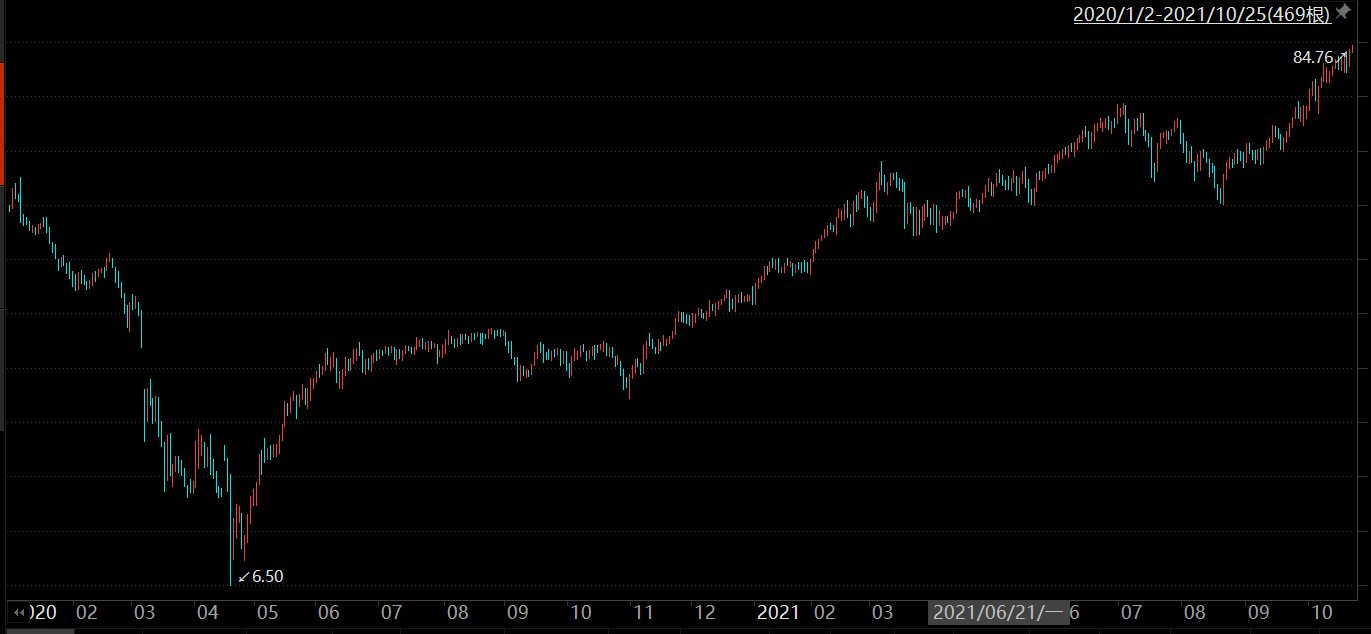This screenshot has width=1371, height=634.
Task: Select the 04 month marker on the timeline
Action: coord(207,612)
